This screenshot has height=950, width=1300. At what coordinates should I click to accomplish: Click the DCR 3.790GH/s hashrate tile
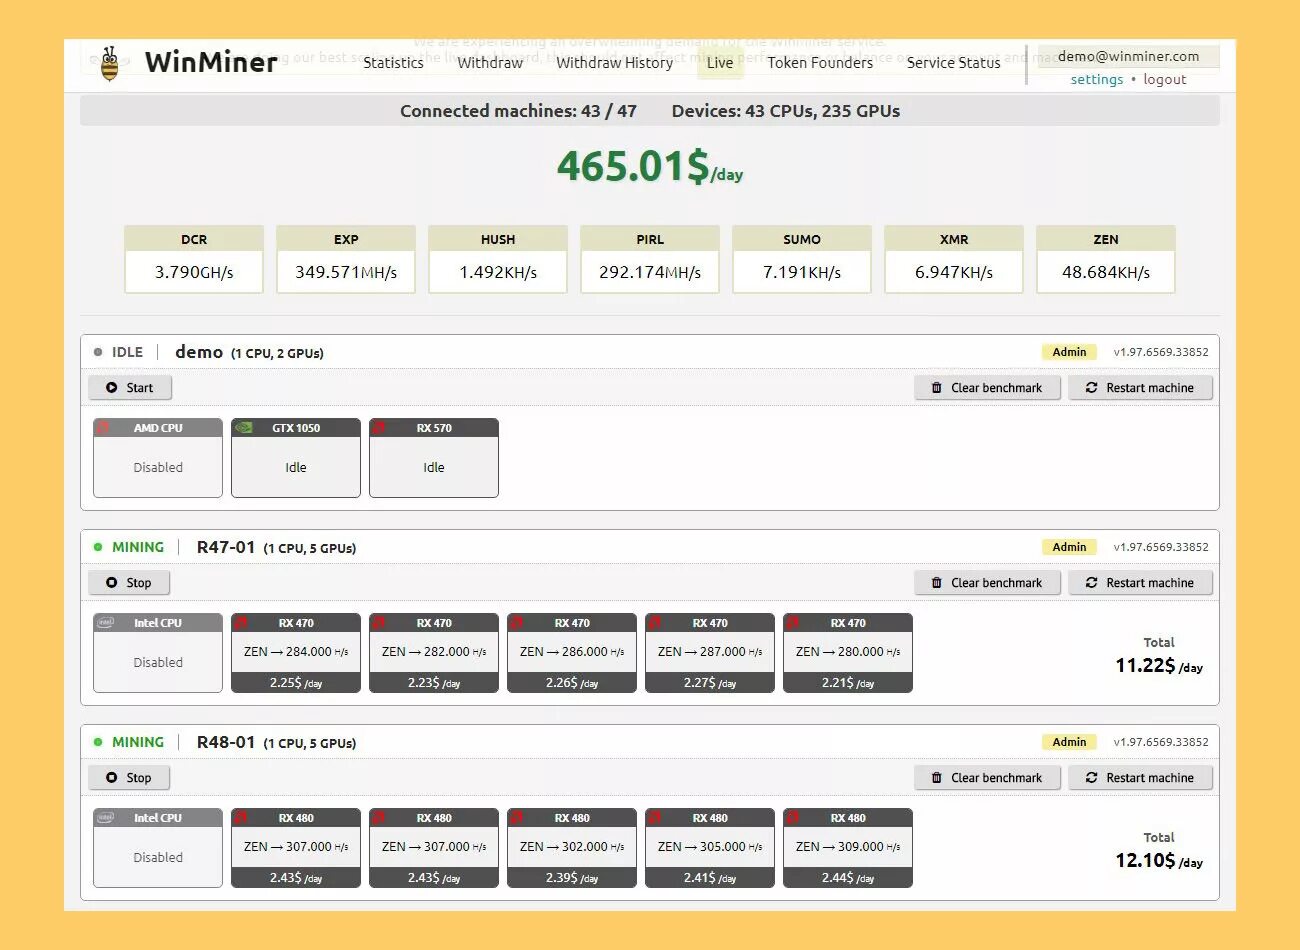pos(194,259)
